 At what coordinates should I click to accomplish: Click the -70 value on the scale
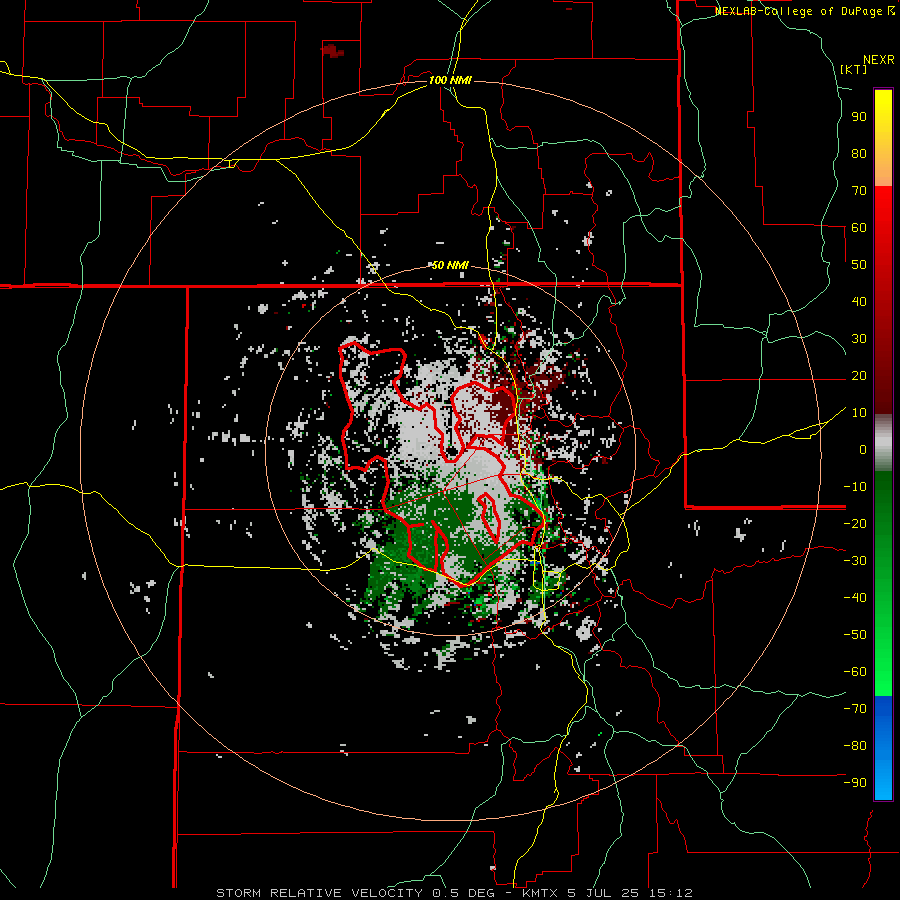click(x=855, y=709)
